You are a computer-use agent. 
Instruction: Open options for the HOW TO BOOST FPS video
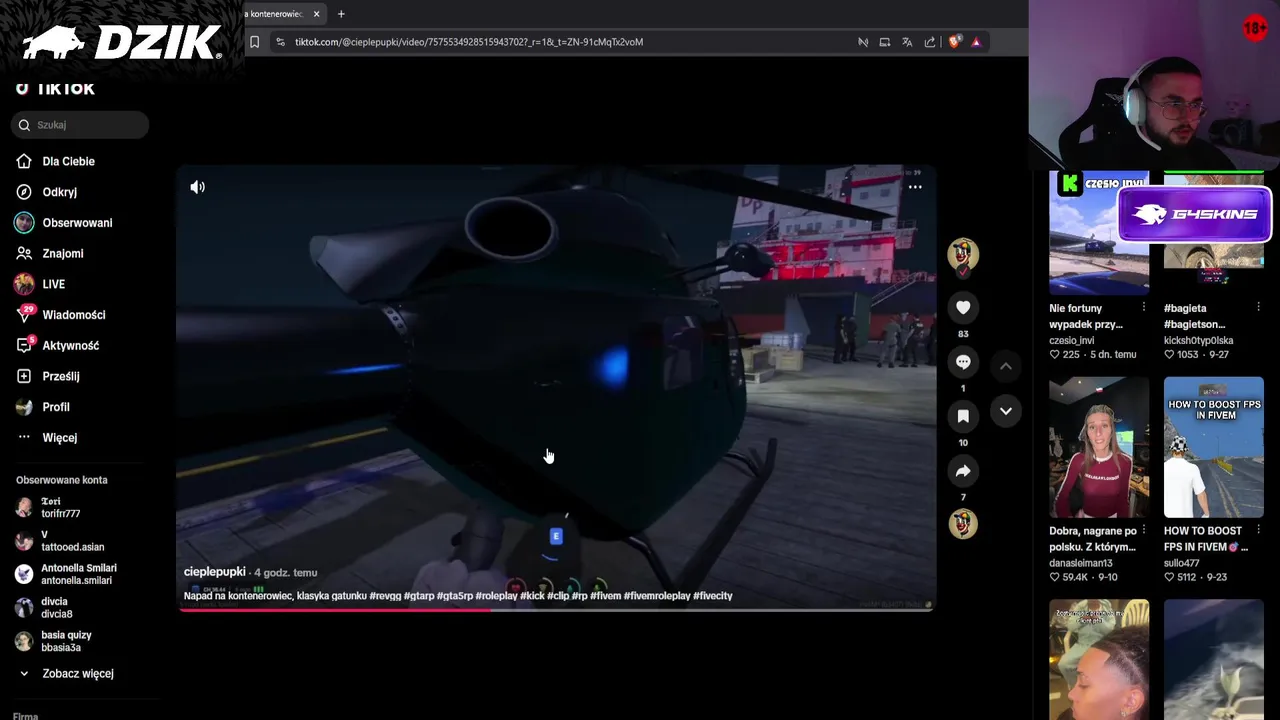pyautogui.click(x=1258, y=531)
